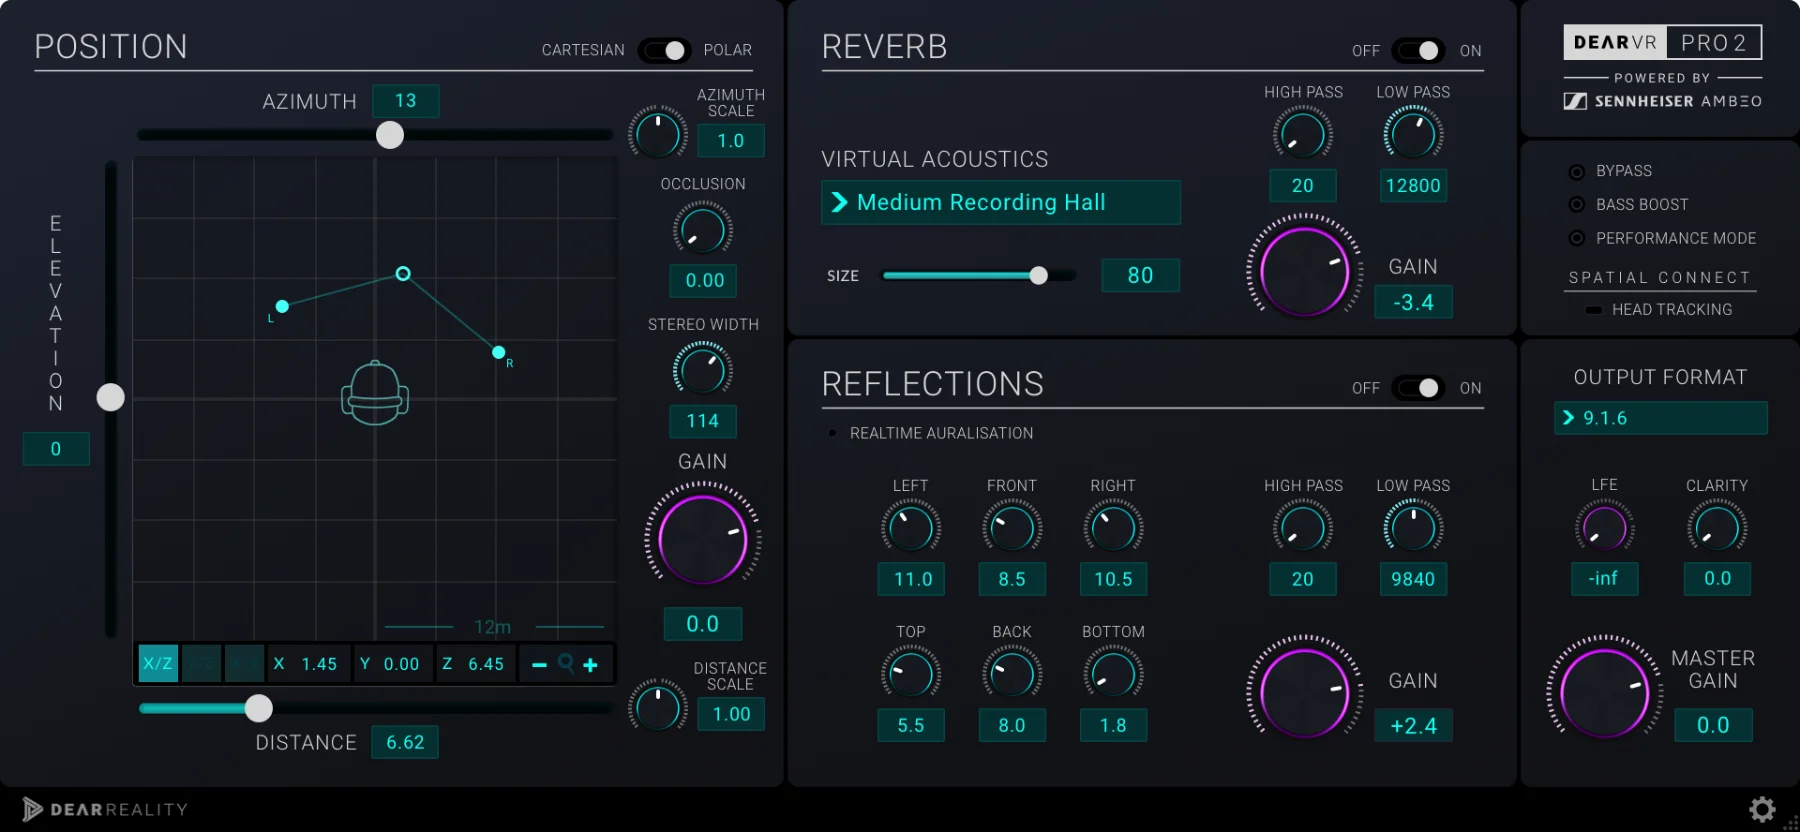Click the Dear Reality logo
This screenshot has width=1800, height=832.
pyautogui.click(x=105, y=809)
